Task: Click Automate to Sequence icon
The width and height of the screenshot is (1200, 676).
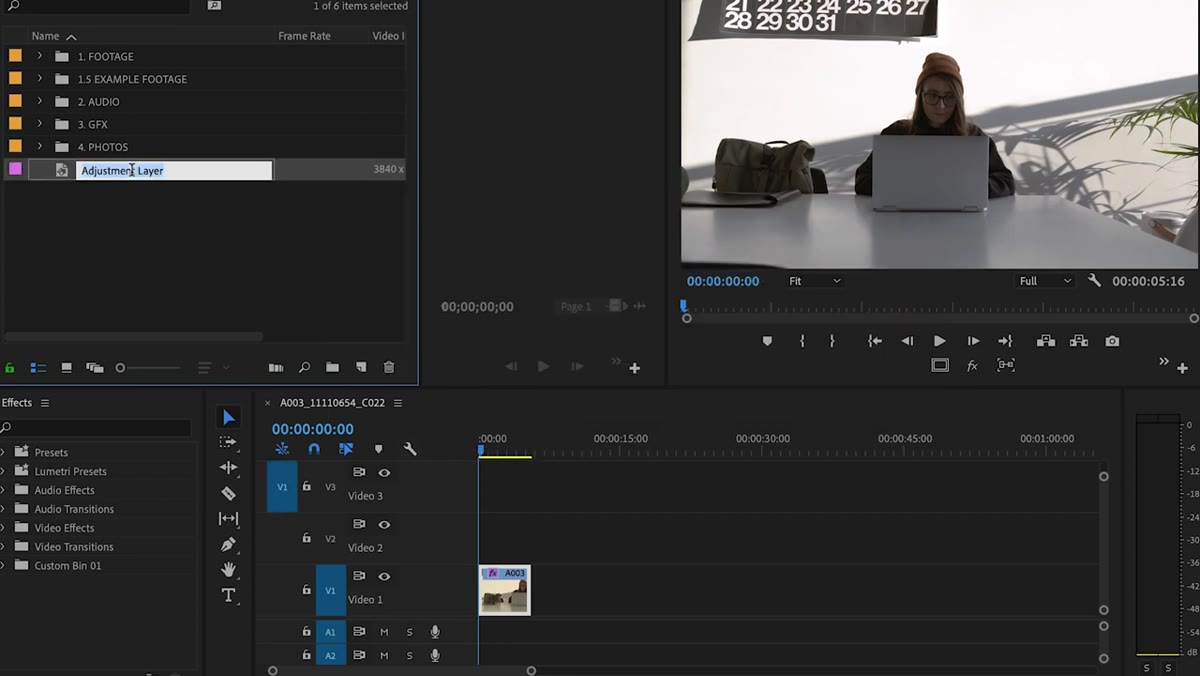Action: 276,368
